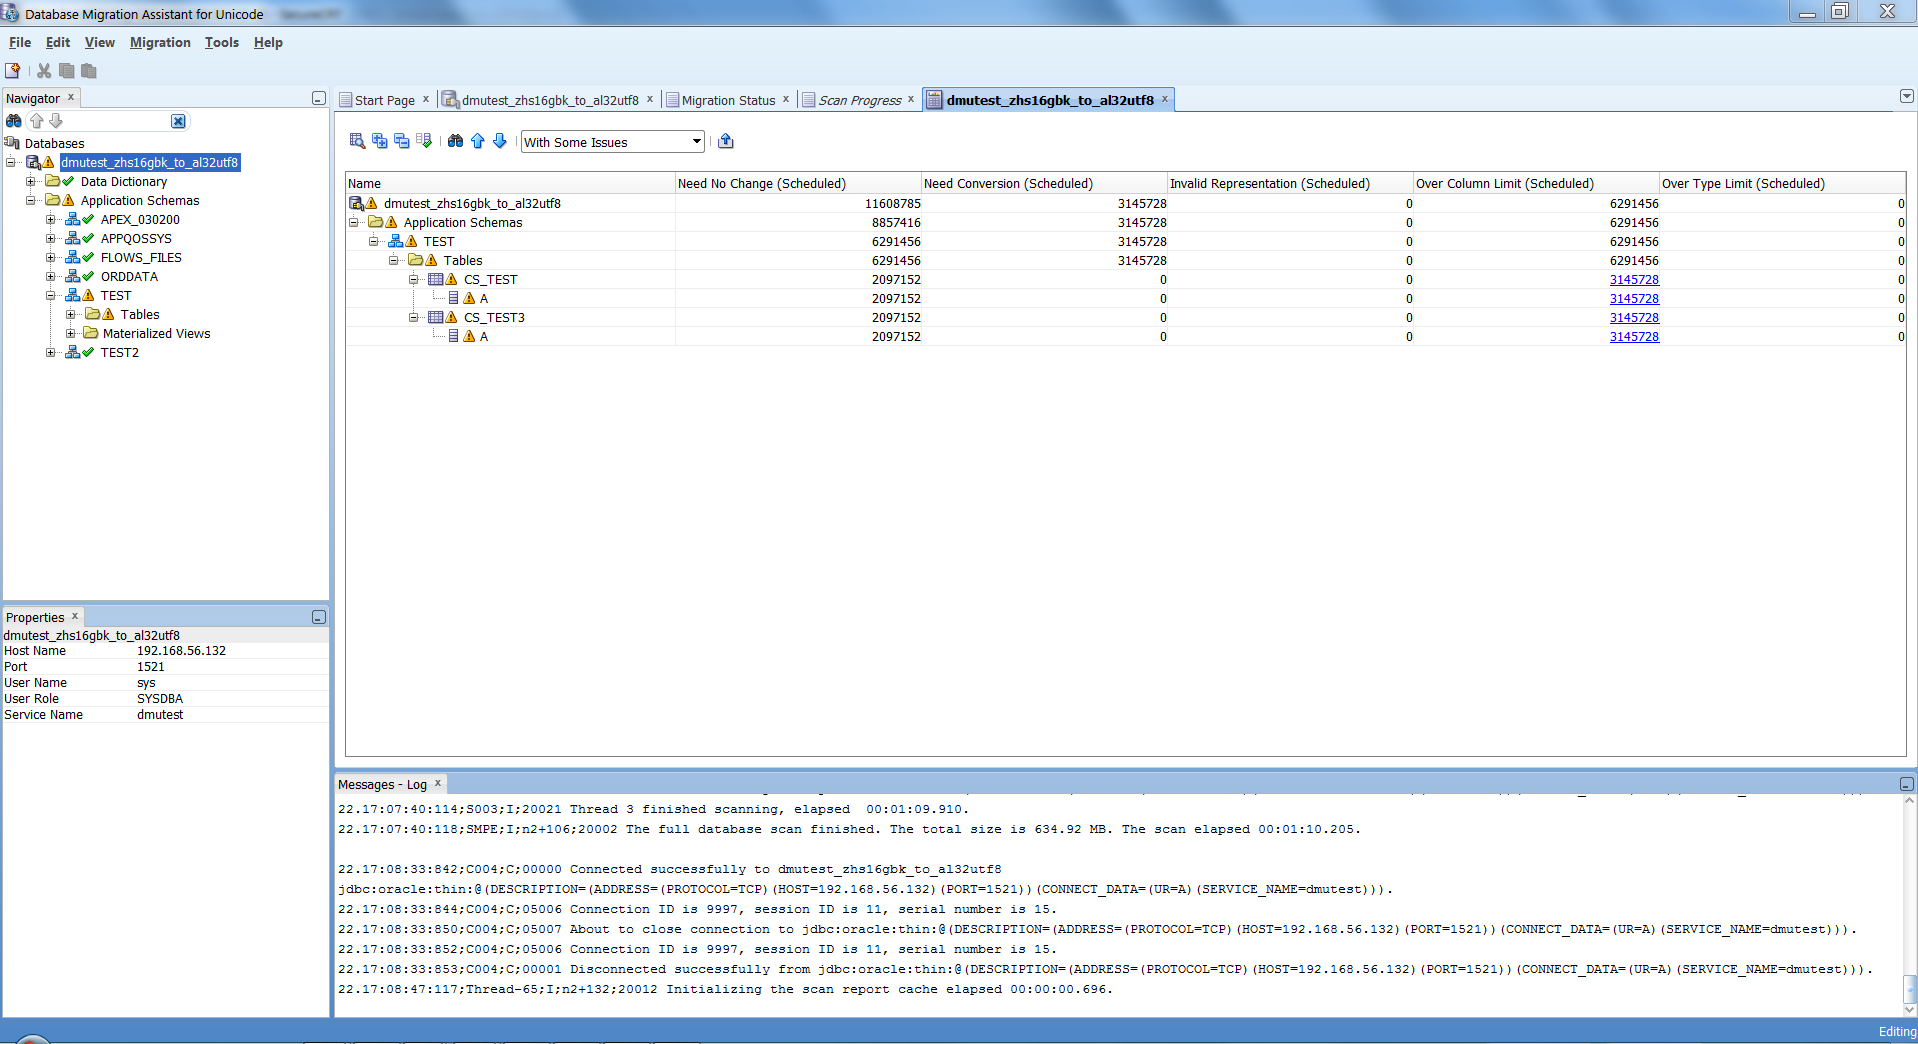The image size is (1918, 1044).
Task: Open the File menu
Action: point(20,42)
